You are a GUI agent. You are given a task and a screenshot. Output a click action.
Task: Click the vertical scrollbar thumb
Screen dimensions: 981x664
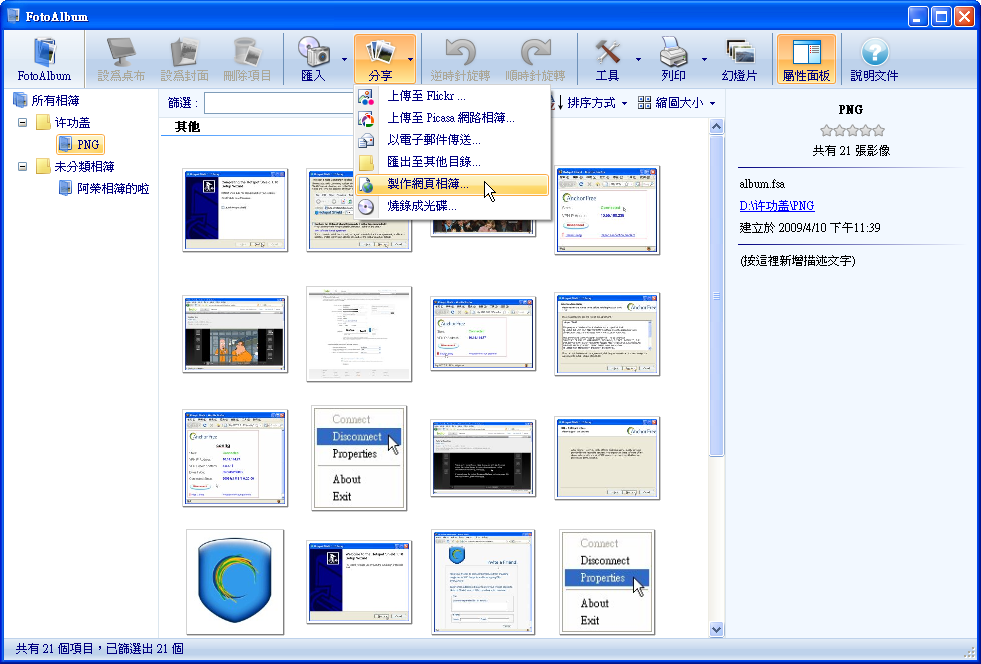tap(716, 295)
